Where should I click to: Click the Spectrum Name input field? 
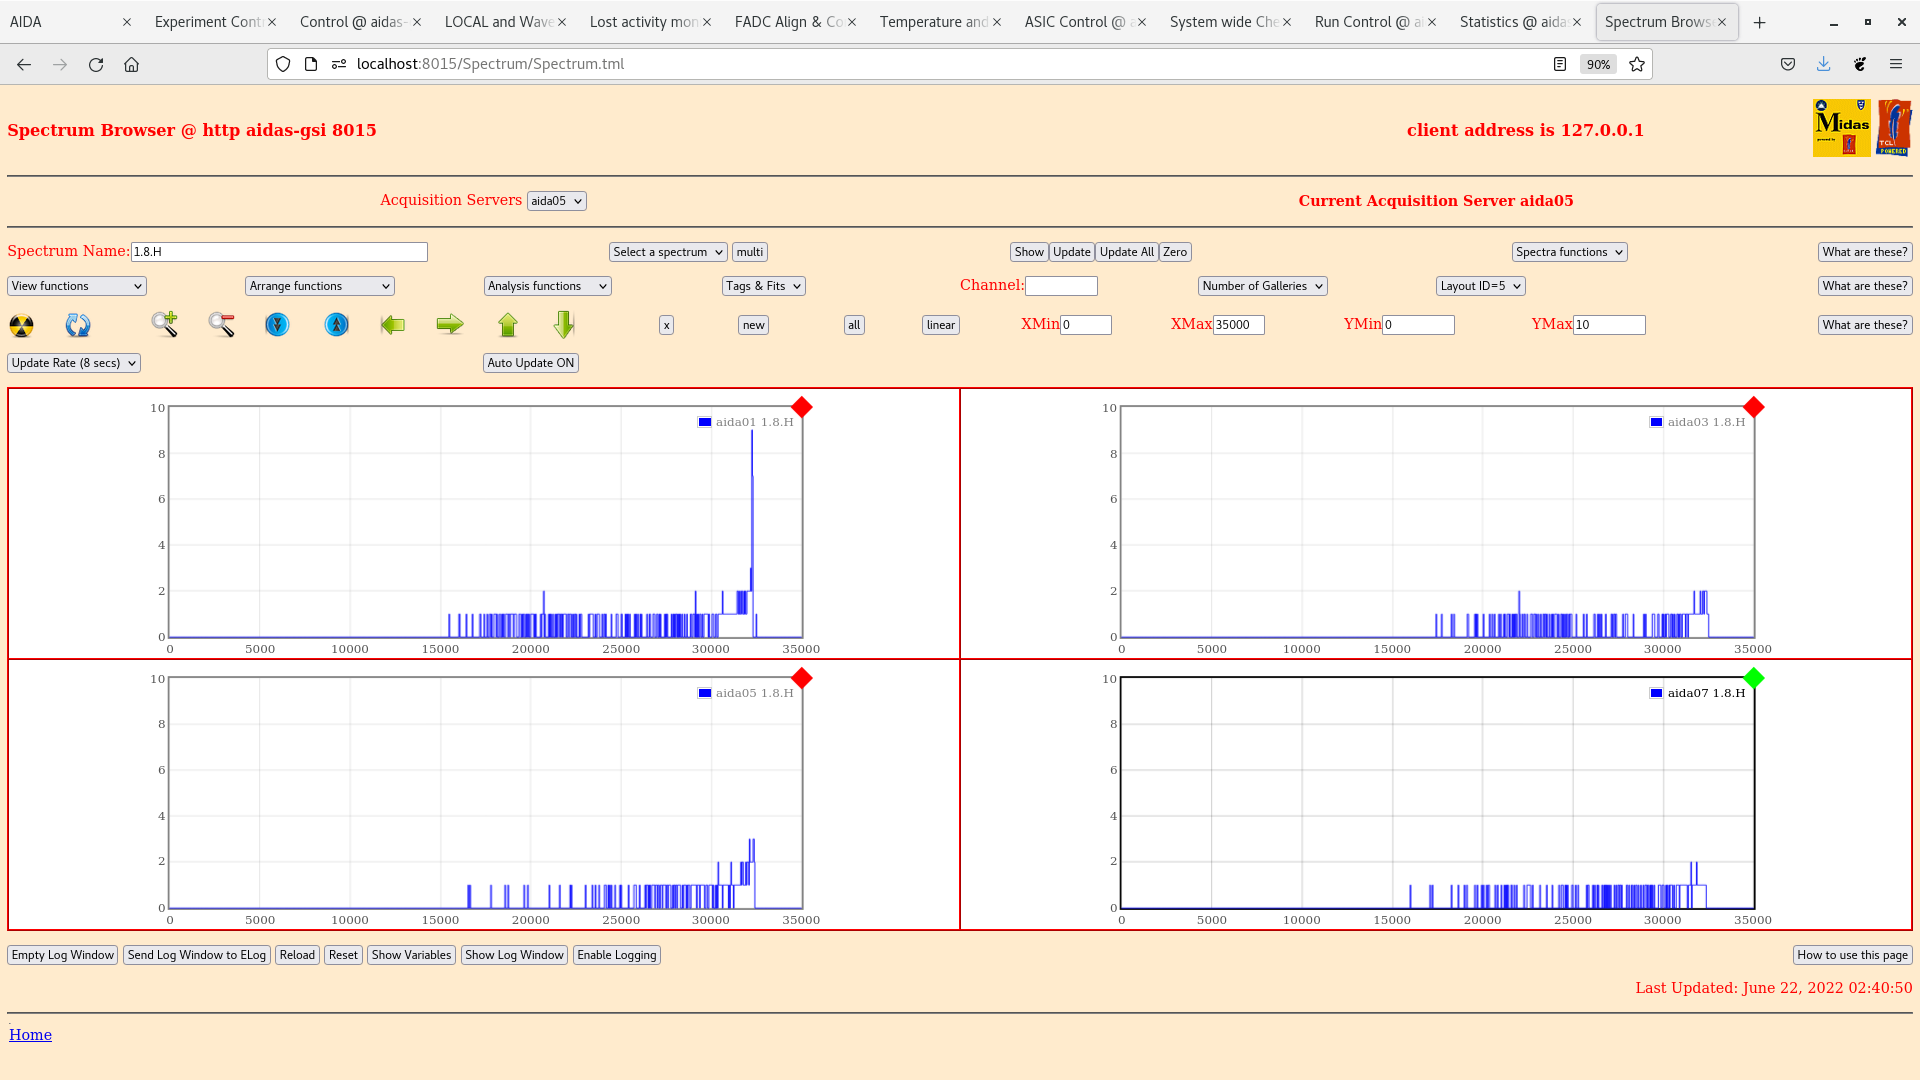pyautogui.click(x=279, y=252)
